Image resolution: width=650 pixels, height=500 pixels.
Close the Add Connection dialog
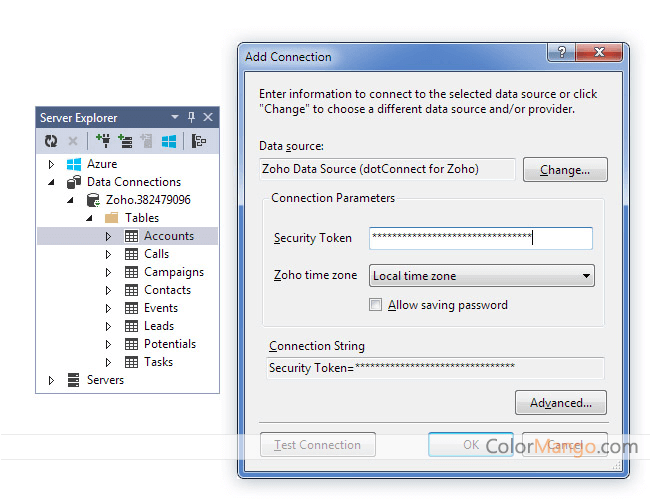(599, 52)
